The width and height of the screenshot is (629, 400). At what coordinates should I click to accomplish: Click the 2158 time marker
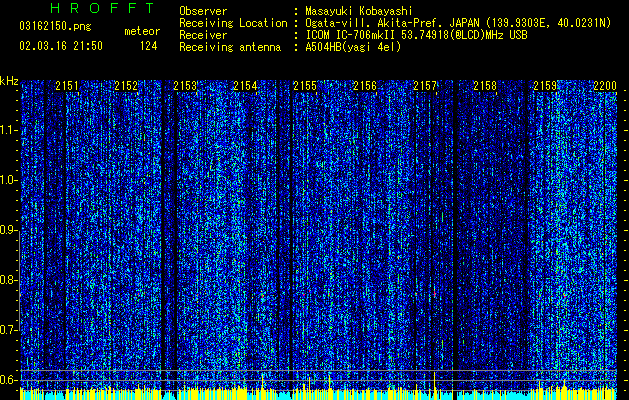[485, 86]
